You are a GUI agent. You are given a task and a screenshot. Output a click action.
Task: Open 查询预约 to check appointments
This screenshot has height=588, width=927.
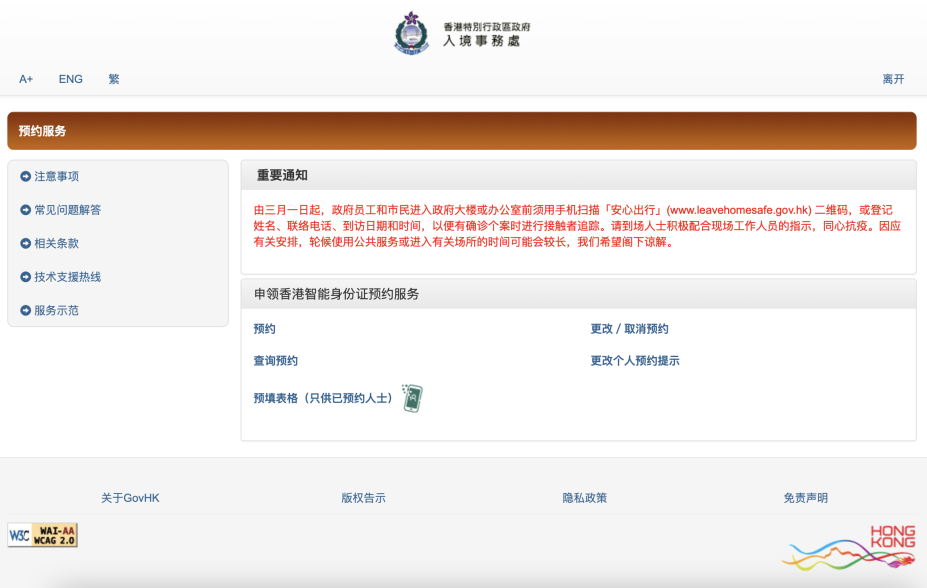tap(277, 360)
